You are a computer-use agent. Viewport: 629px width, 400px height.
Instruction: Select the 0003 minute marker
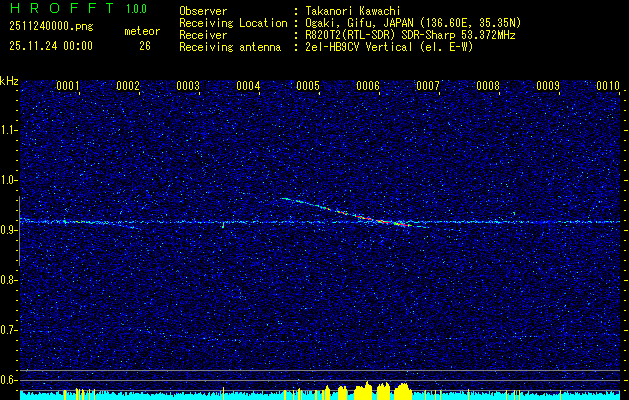(188, 86)
